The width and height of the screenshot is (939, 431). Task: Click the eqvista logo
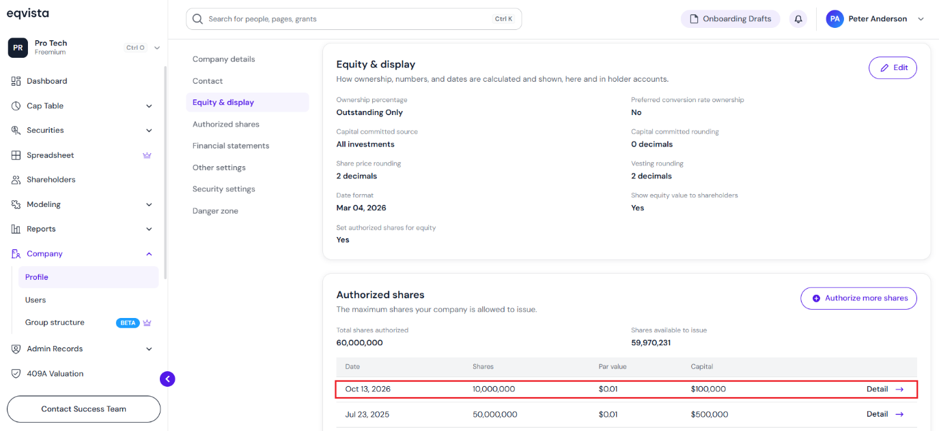pyautogui.click(x=28, y=14)
